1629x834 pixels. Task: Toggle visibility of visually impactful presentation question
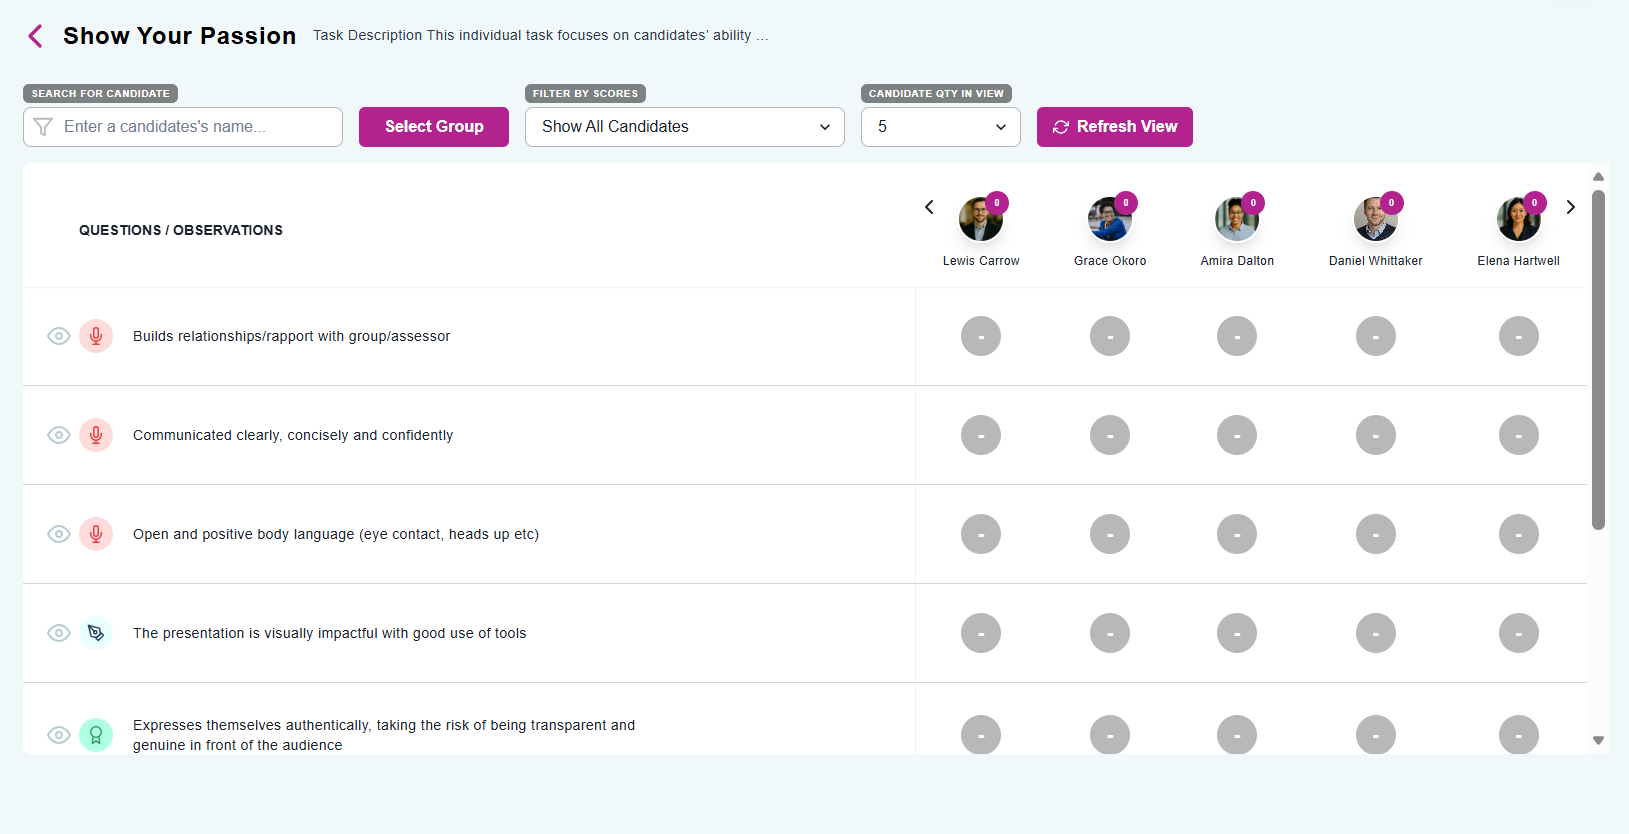[59, 633]
